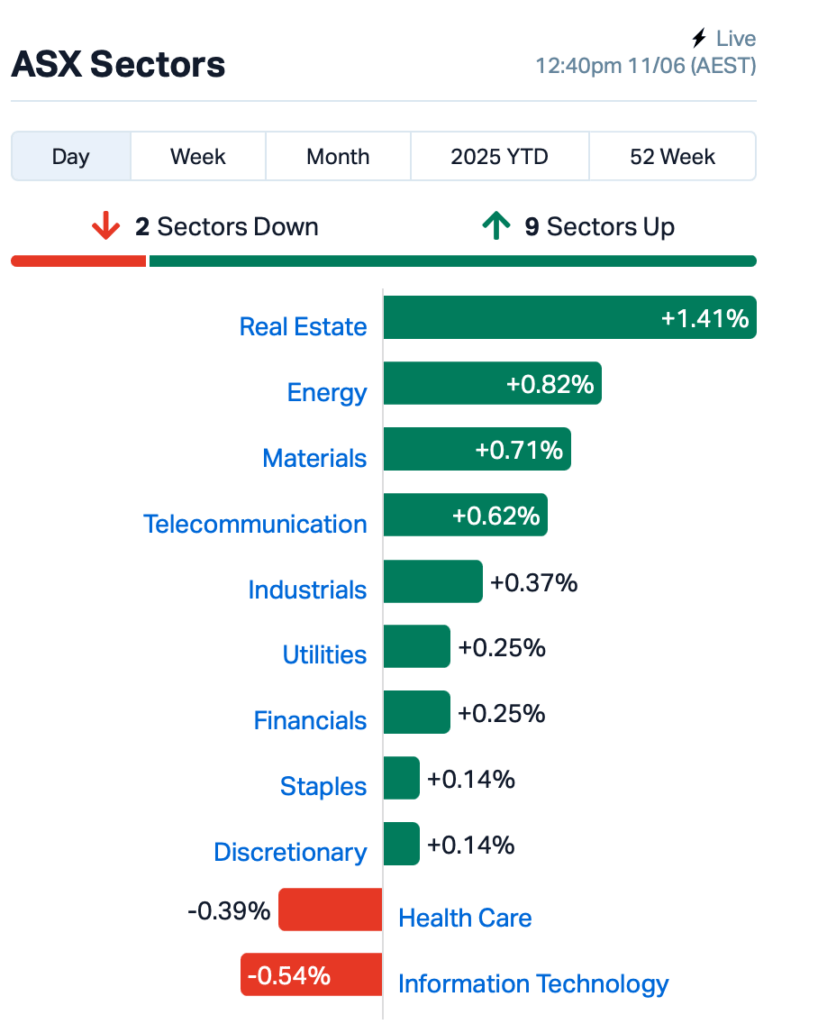Click the green +1.41% Real Estate bar
Screen dimensions: 818x1024
coord(570,317)
